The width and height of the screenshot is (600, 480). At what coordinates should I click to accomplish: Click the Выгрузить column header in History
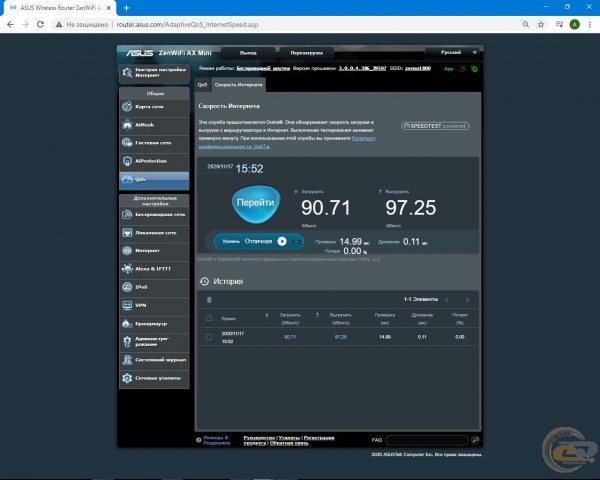pos(341,318)
